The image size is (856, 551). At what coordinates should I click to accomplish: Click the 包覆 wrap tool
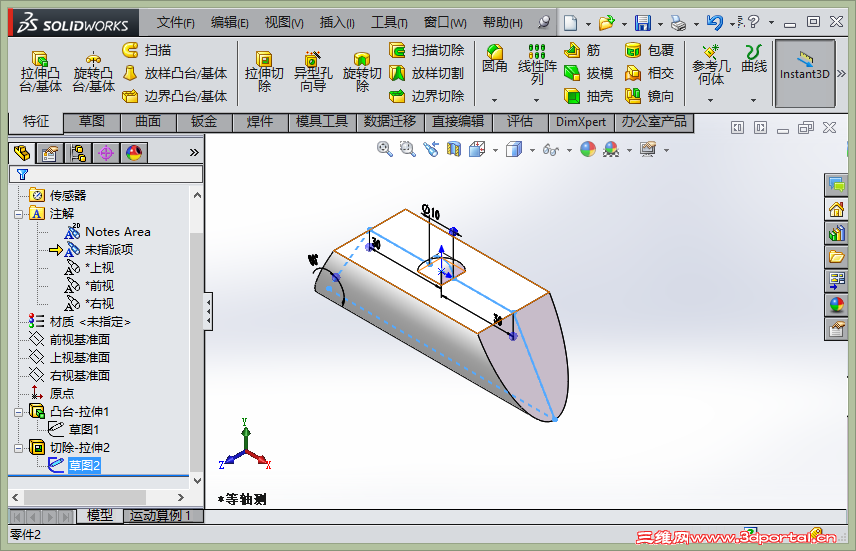tap(649, 50)
